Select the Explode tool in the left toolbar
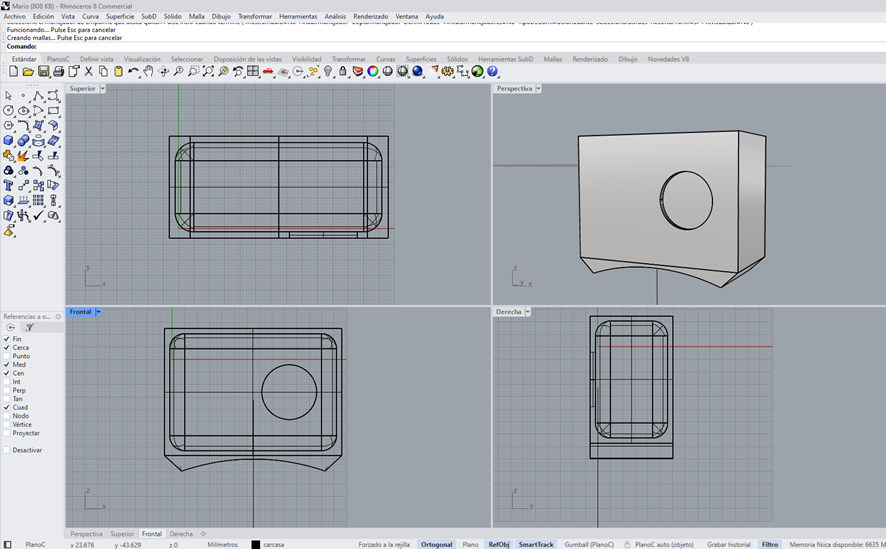The width and height of the screenshot is (886, 549). (23, 156)
